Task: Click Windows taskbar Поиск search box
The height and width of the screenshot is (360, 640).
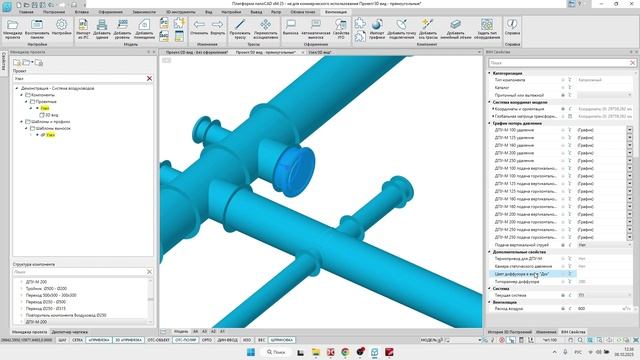Action: tap(276, 352)
